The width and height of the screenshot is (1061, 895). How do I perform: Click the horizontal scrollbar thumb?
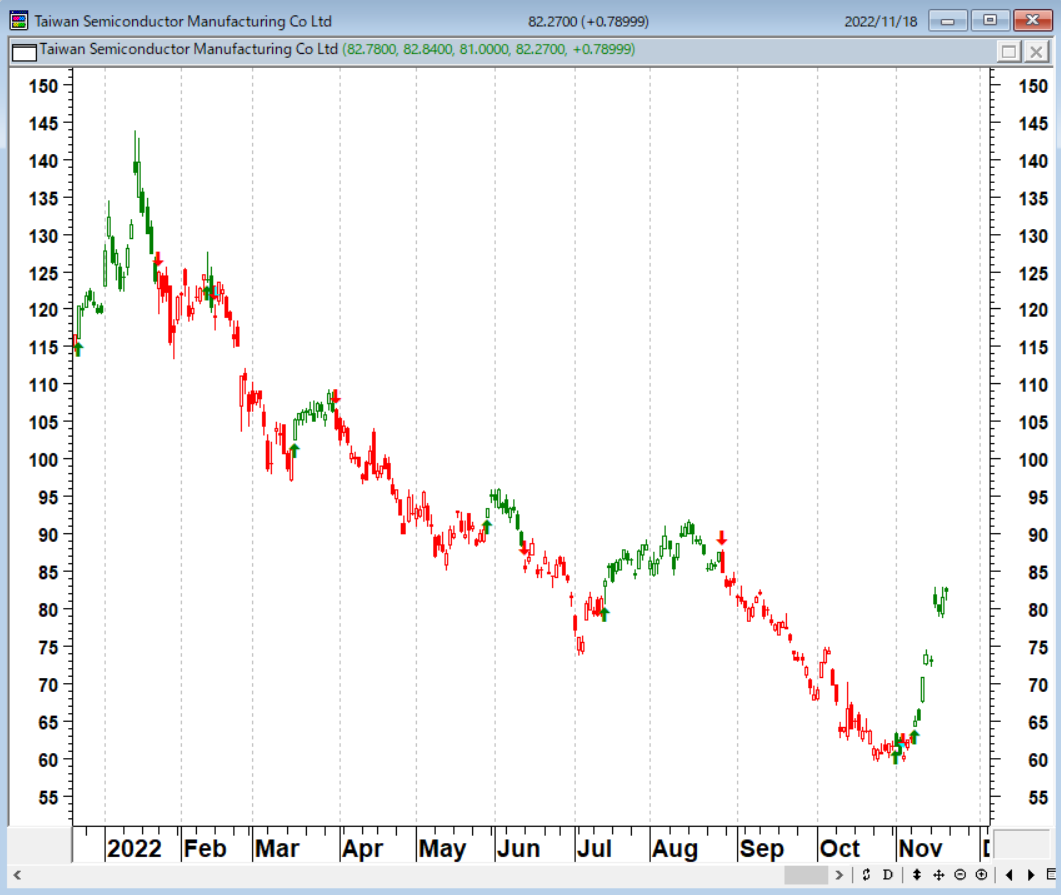[x=806, y=875]
